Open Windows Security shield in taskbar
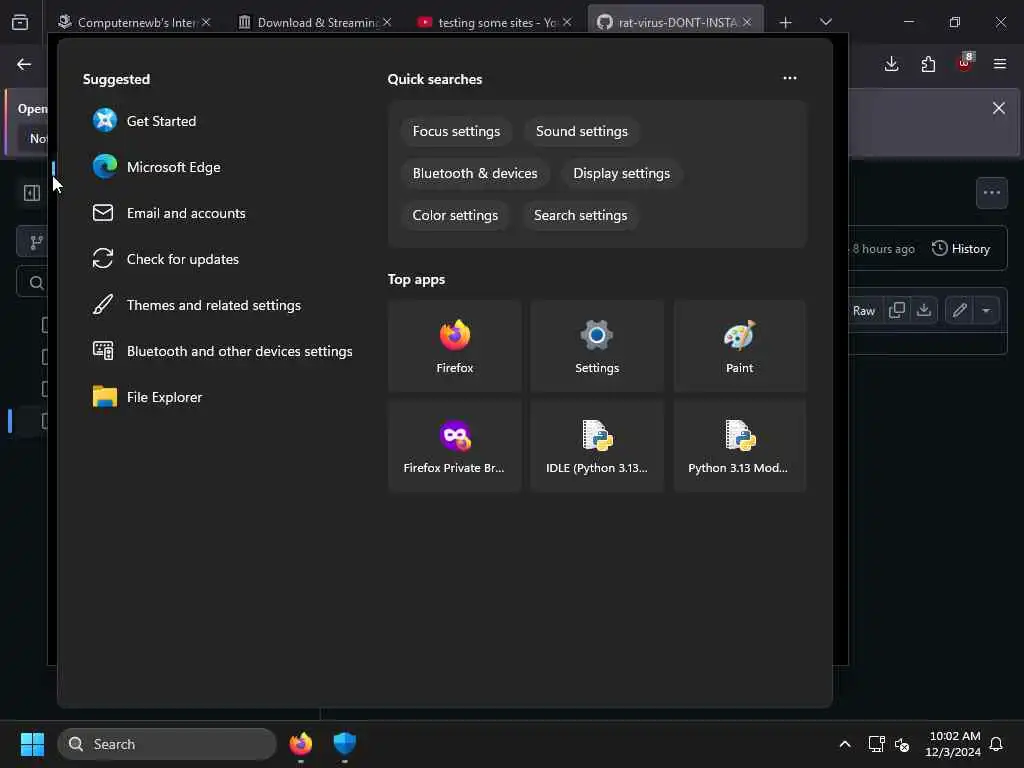The image size is (1024, 768). click(x=344, y=744)
